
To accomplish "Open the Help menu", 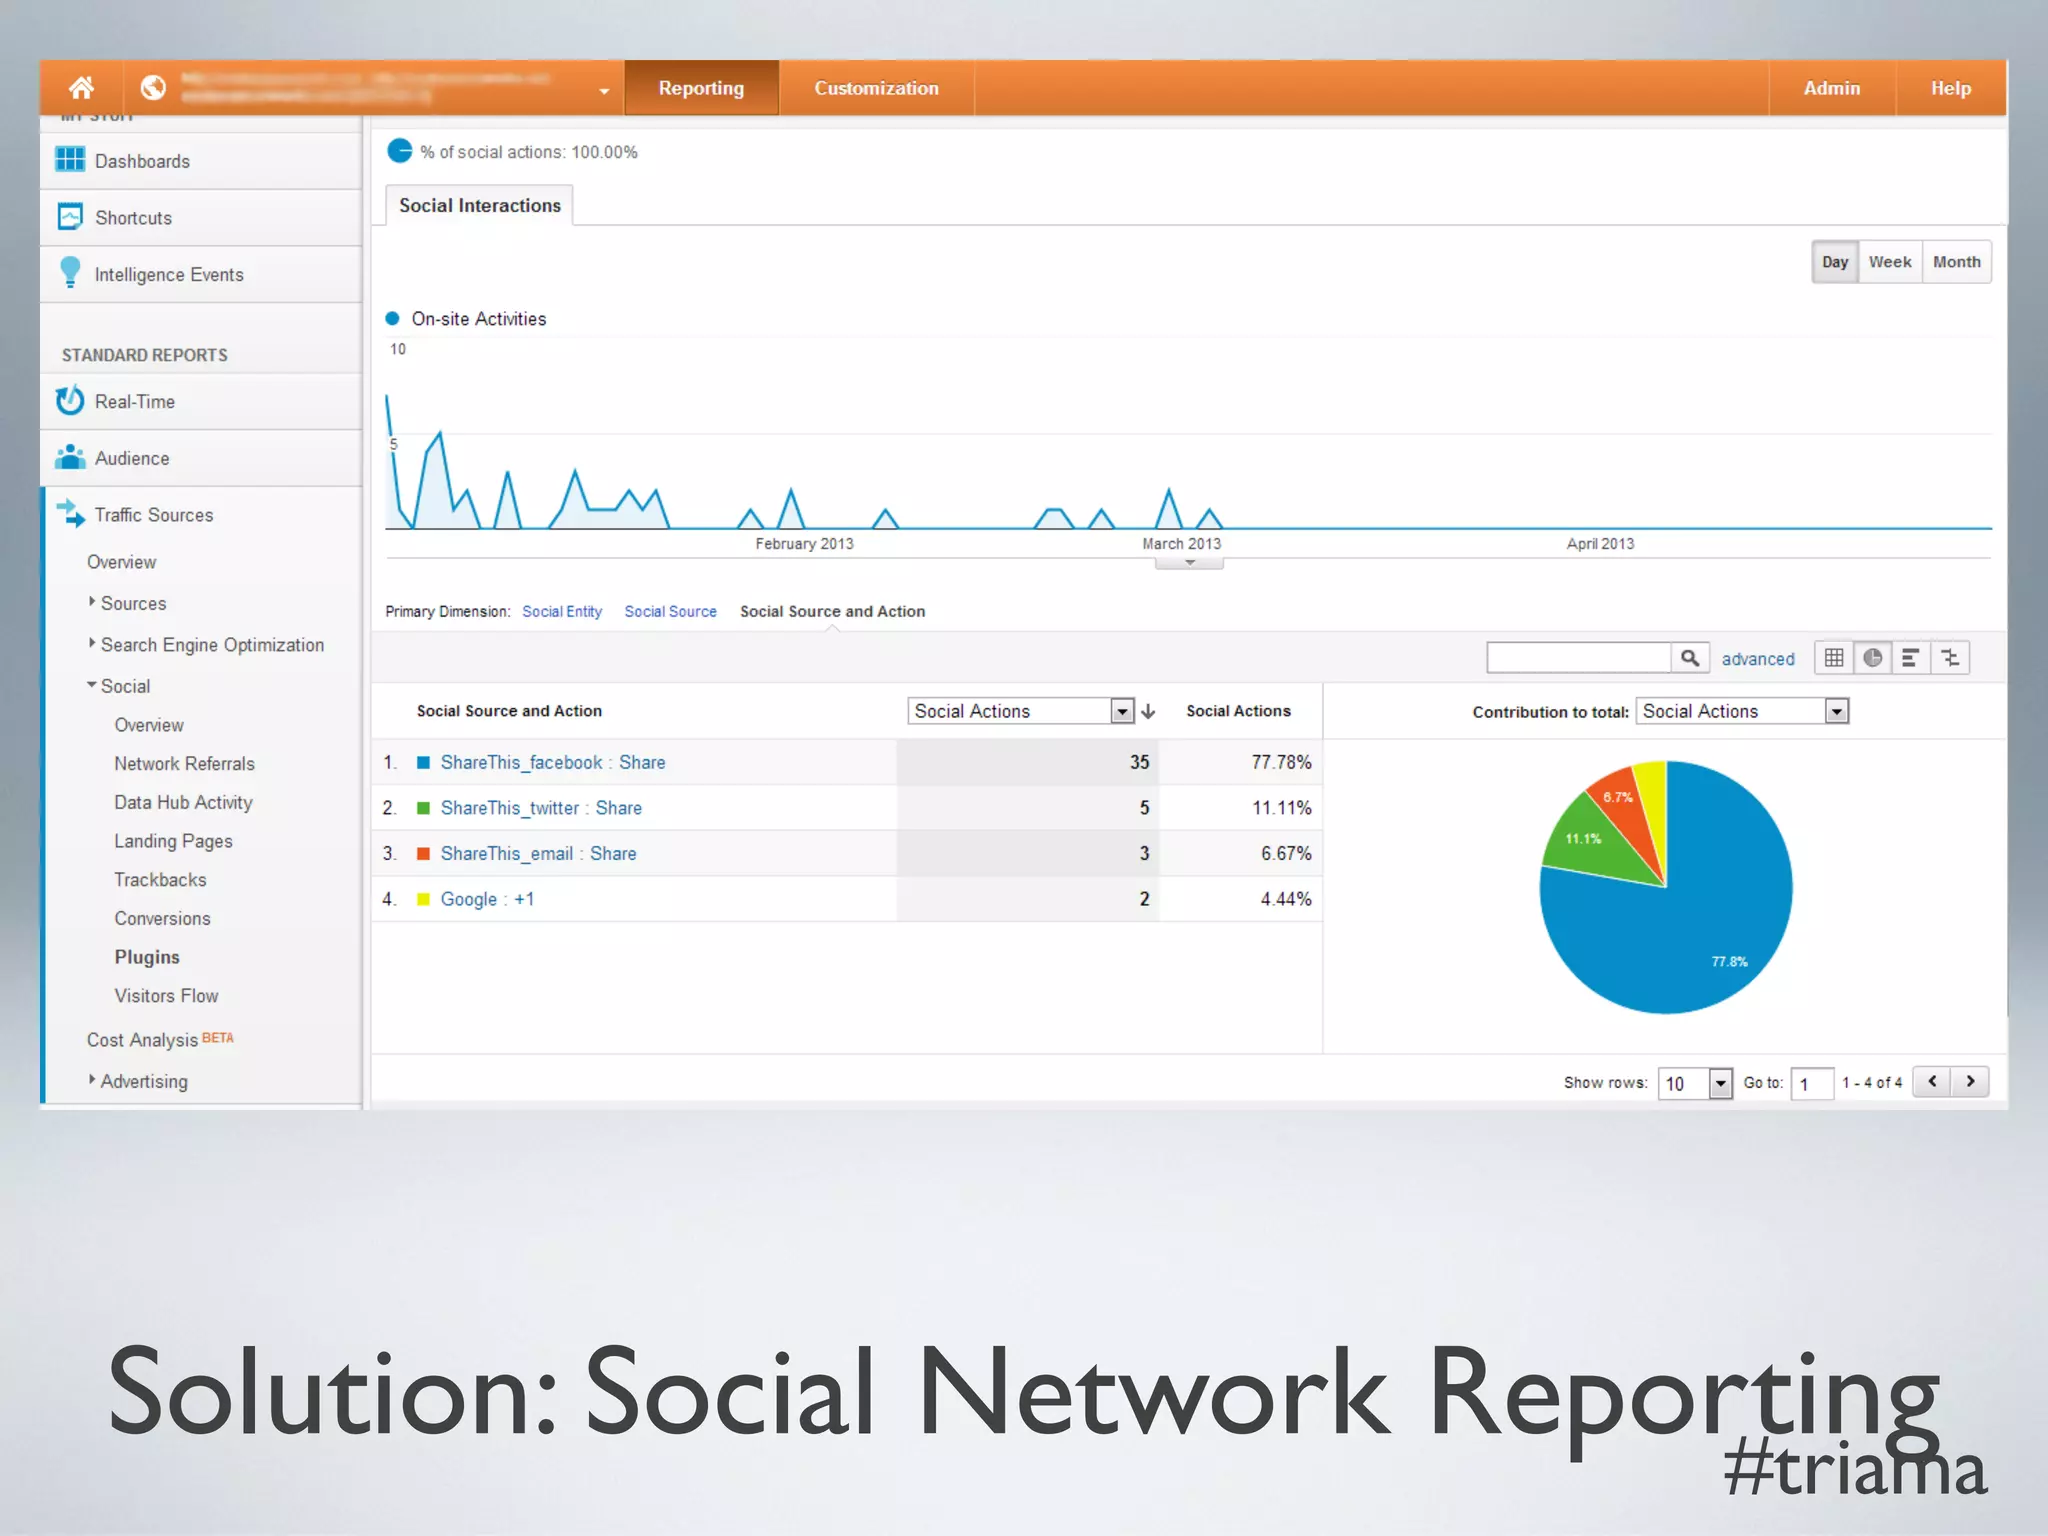I will point(1950,88).
